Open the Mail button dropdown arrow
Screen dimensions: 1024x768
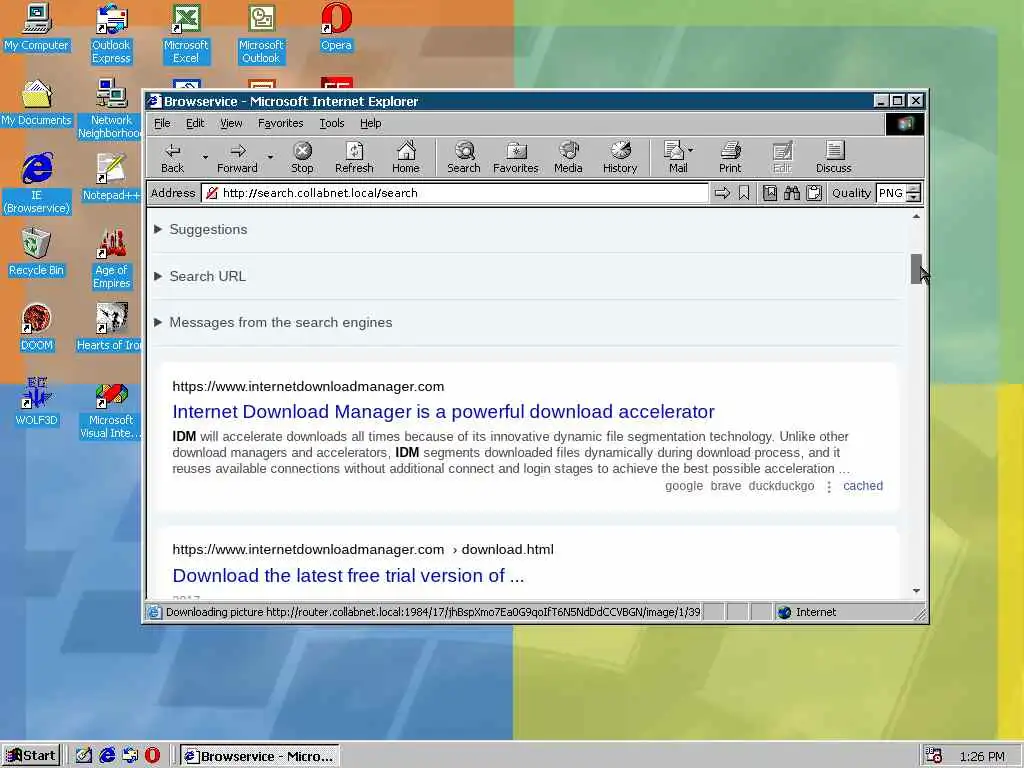pos(691,150)
